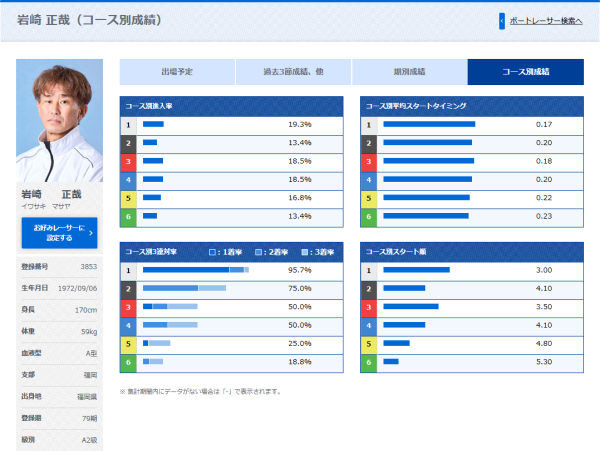Click red course 3 badge in 進入率 table
The image size is (600, 451).
(x=129, y=161)
